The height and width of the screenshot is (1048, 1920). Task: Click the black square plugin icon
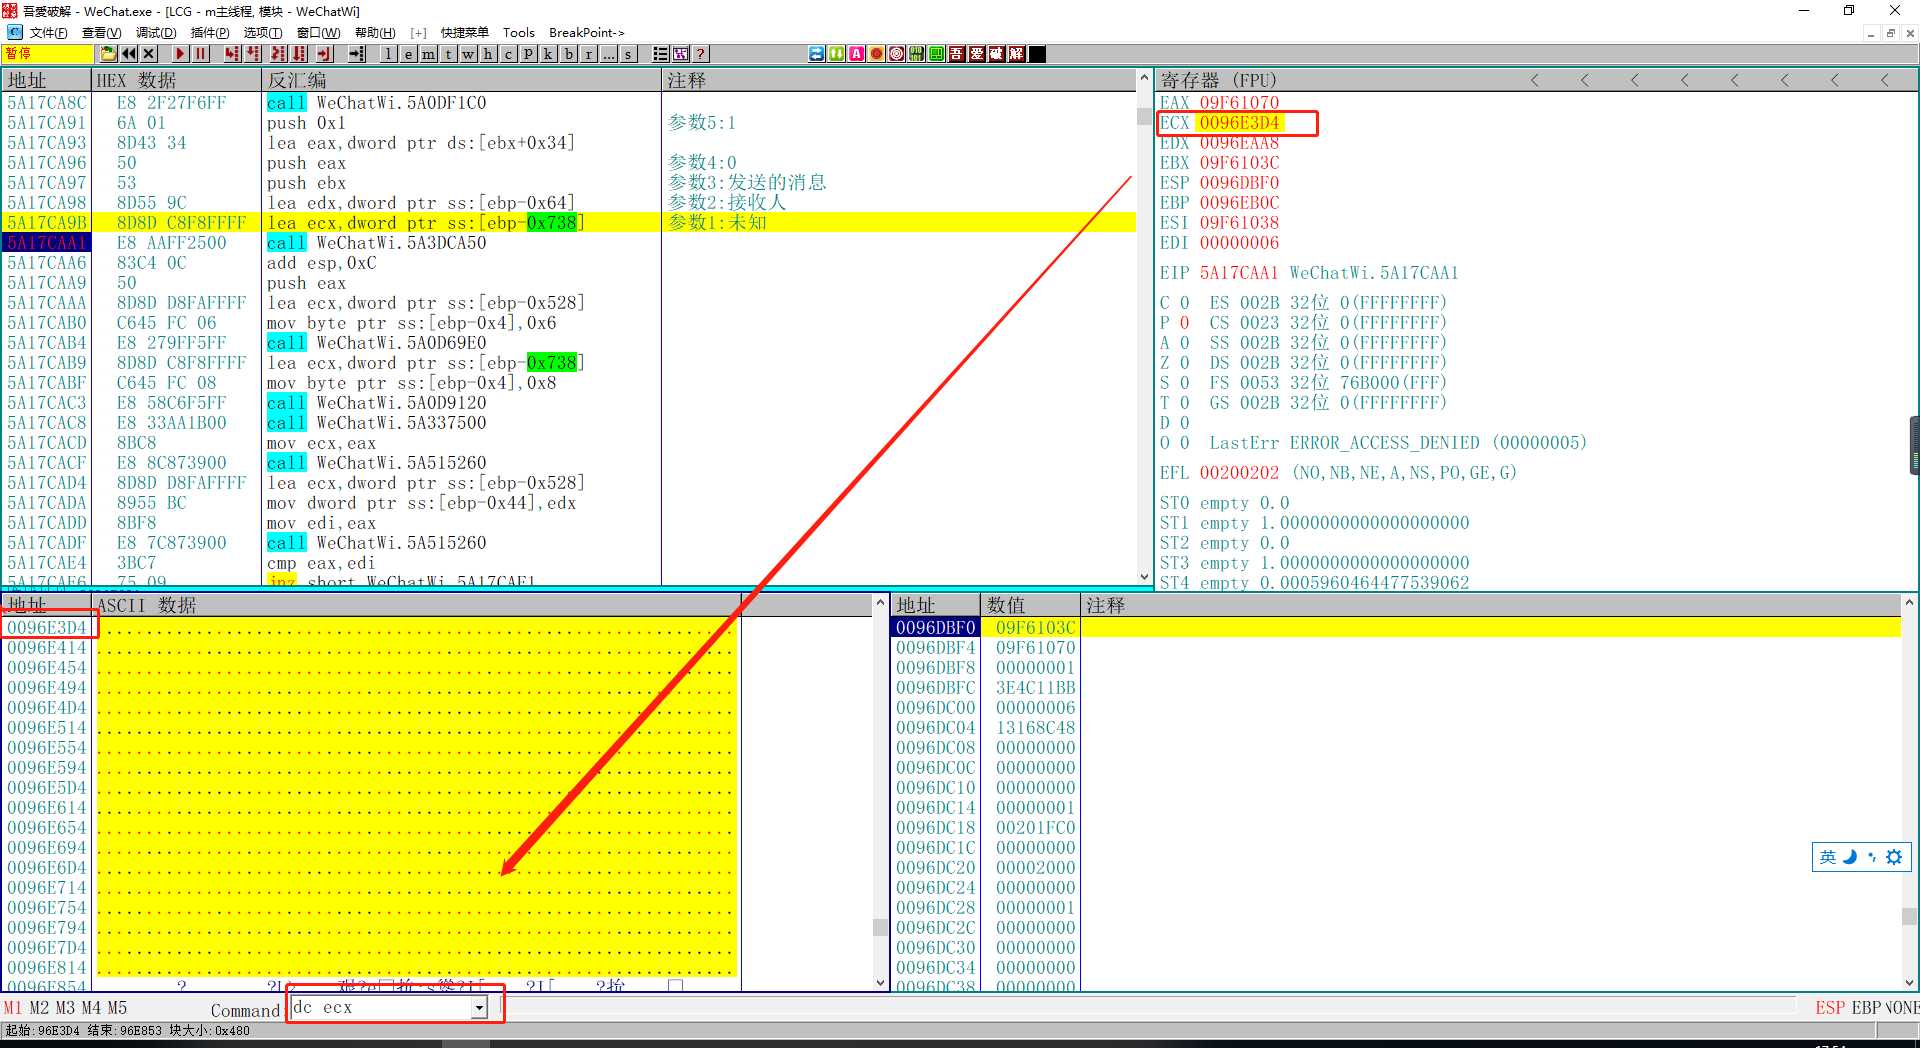coord(1037,54)
